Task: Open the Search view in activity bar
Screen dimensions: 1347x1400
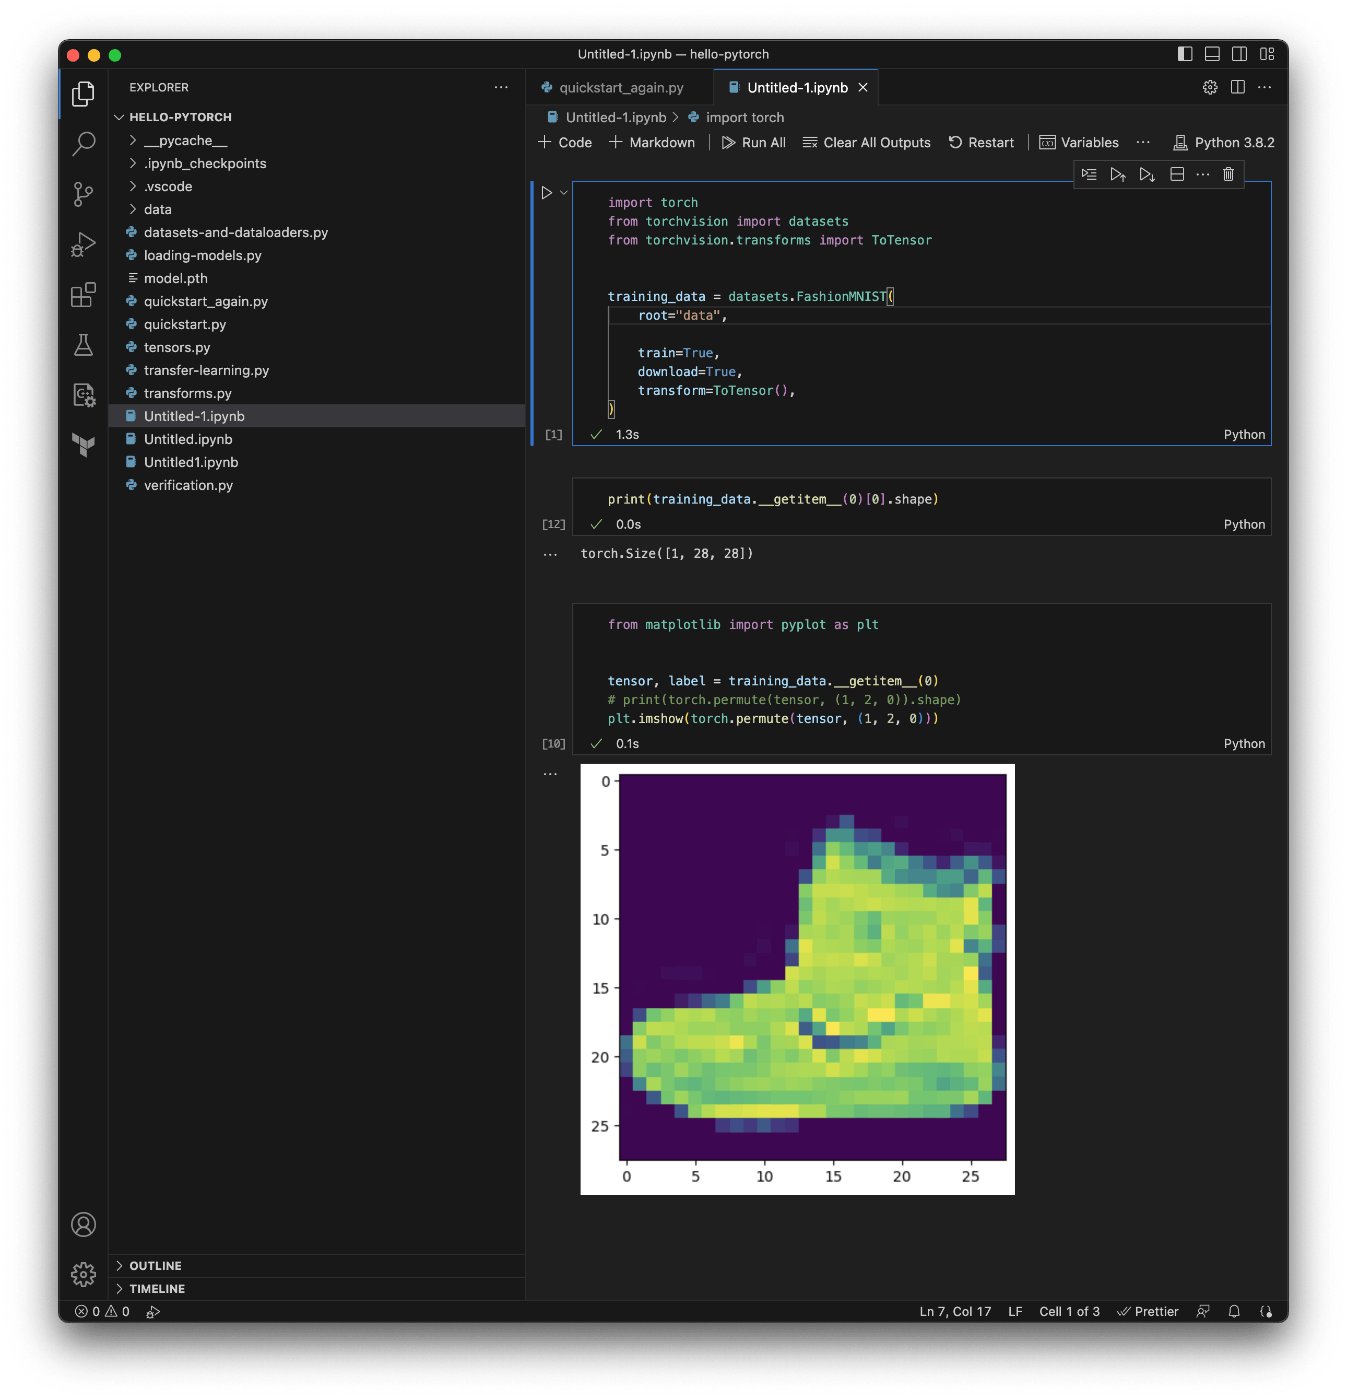Action: (84, 144)
